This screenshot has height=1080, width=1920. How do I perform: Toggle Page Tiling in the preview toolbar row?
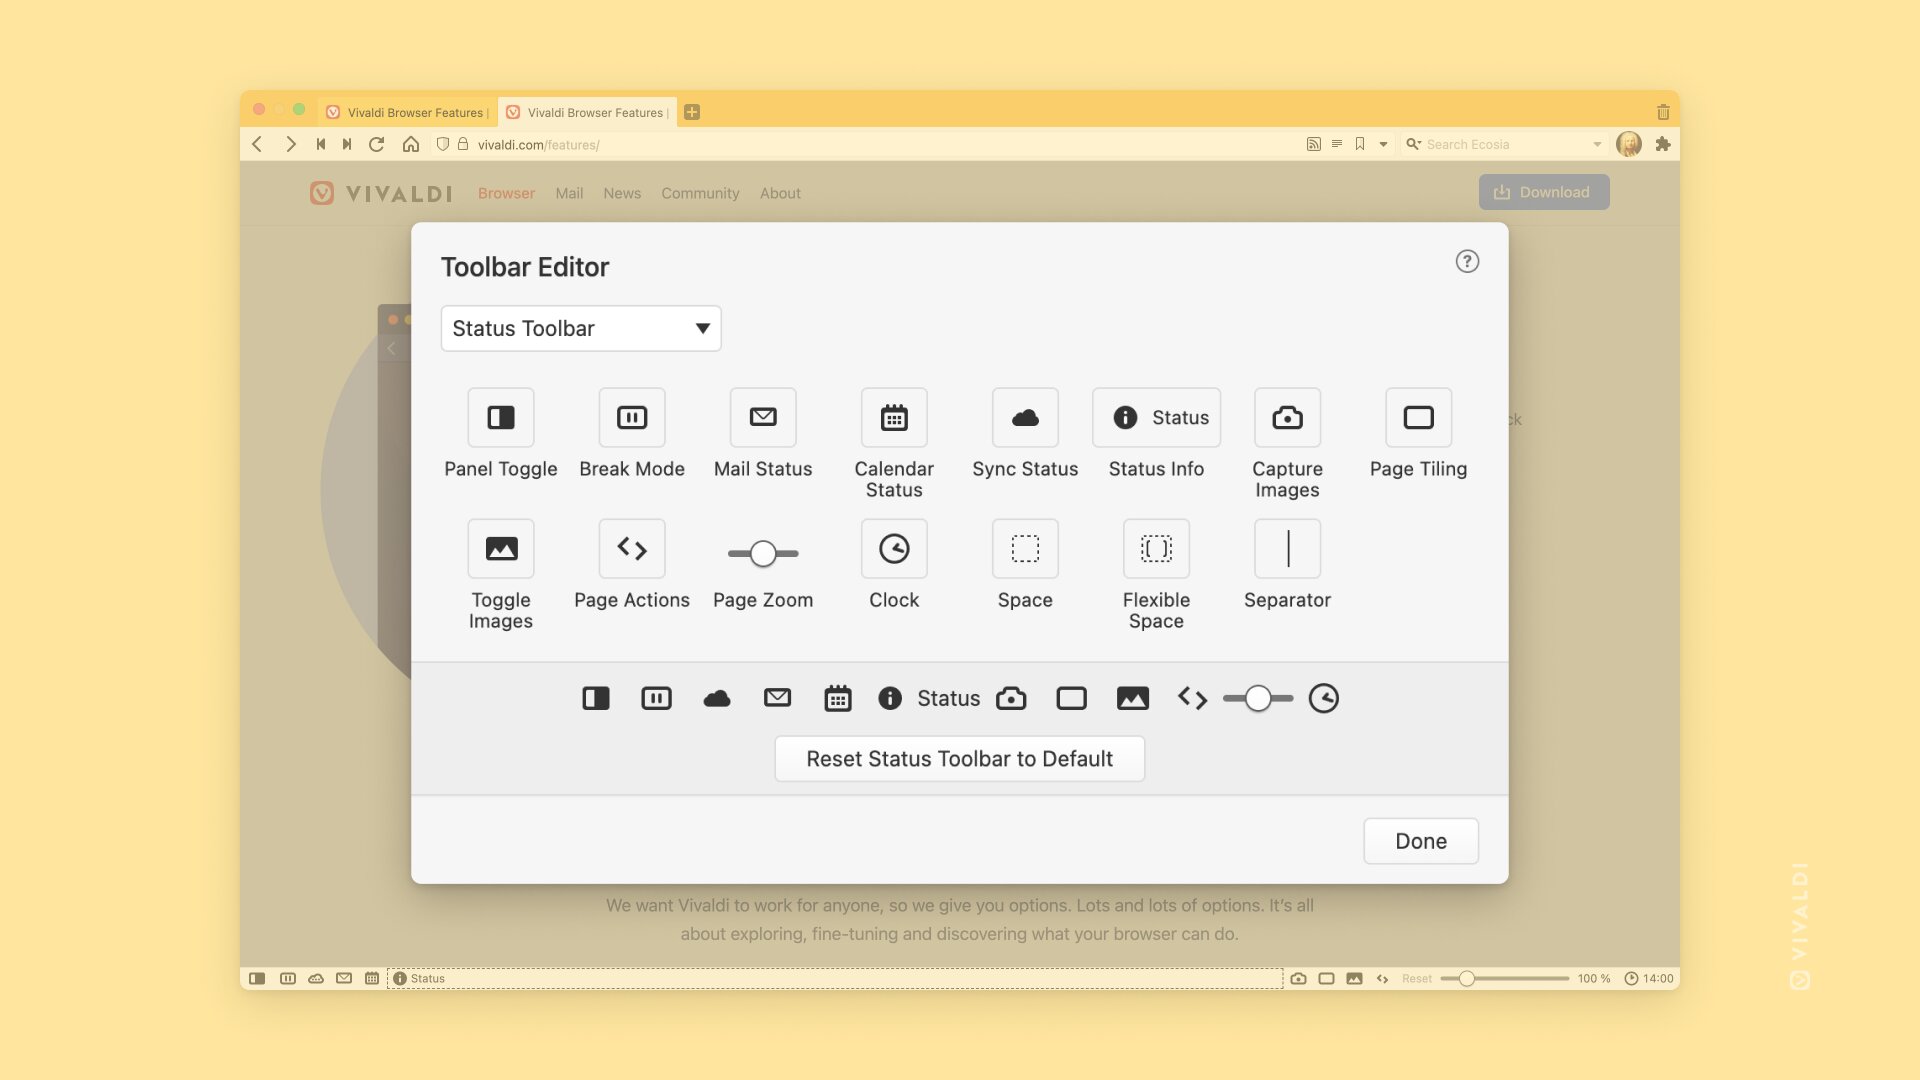tap(1071, 698)
